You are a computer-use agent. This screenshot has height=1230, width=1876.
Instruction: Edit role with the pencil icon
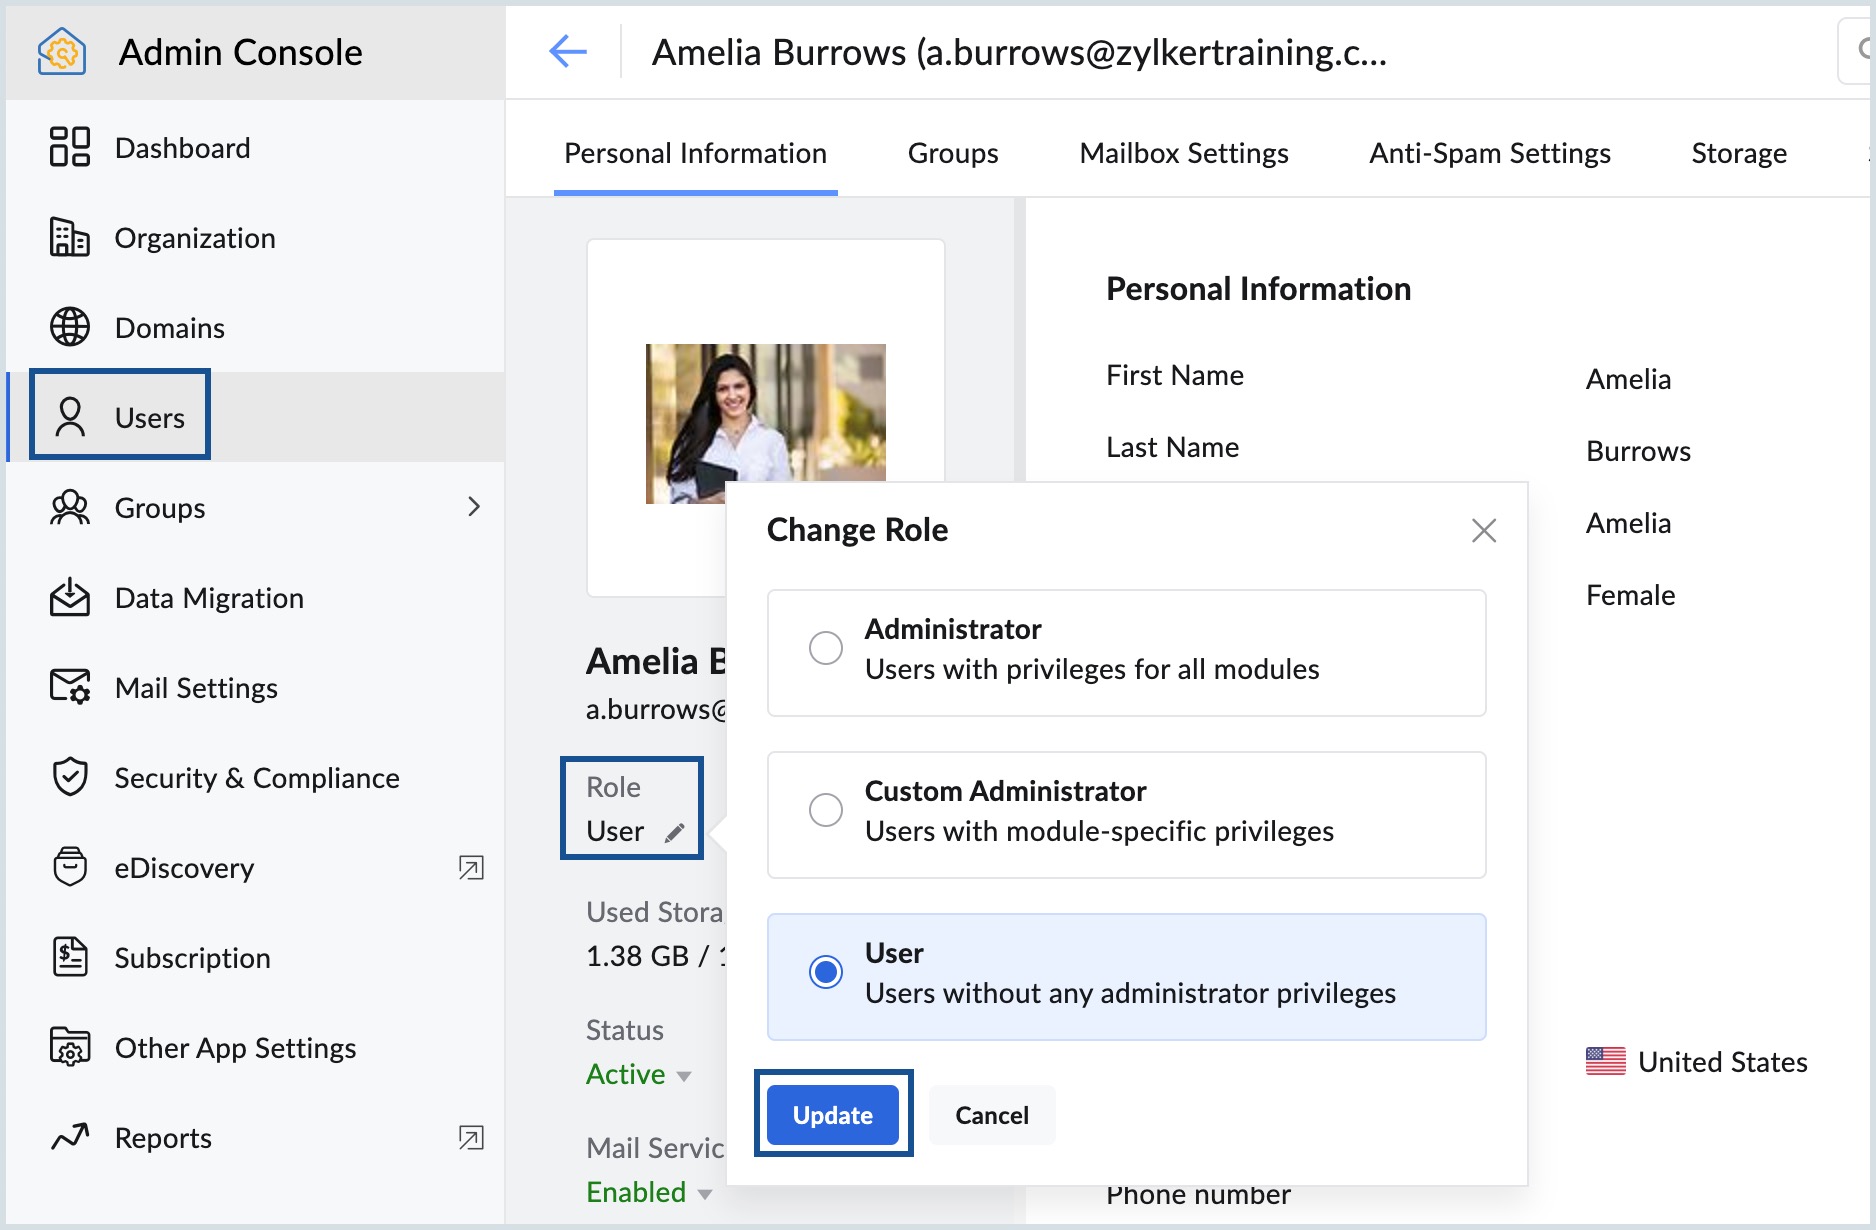click(x=675, y=832)
